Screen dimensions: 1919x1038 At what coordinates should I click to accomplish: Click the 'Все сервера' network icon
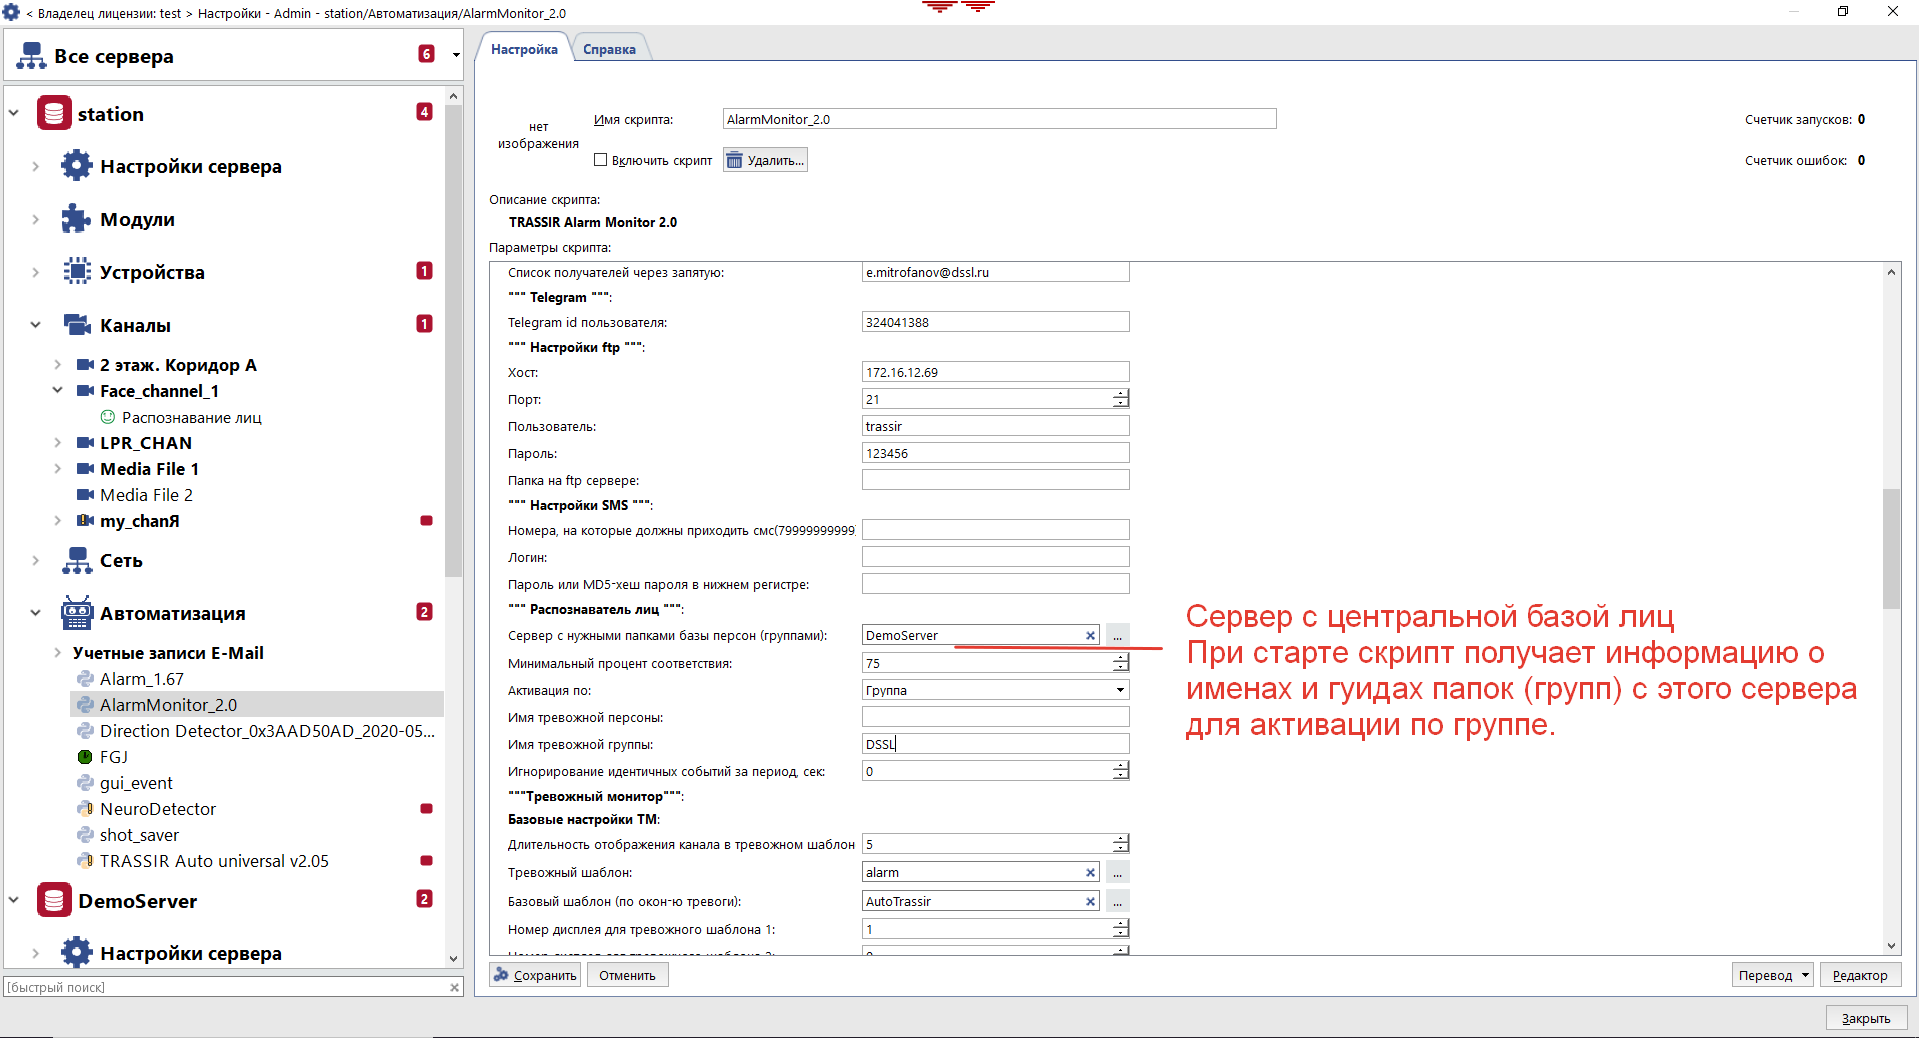31,56
